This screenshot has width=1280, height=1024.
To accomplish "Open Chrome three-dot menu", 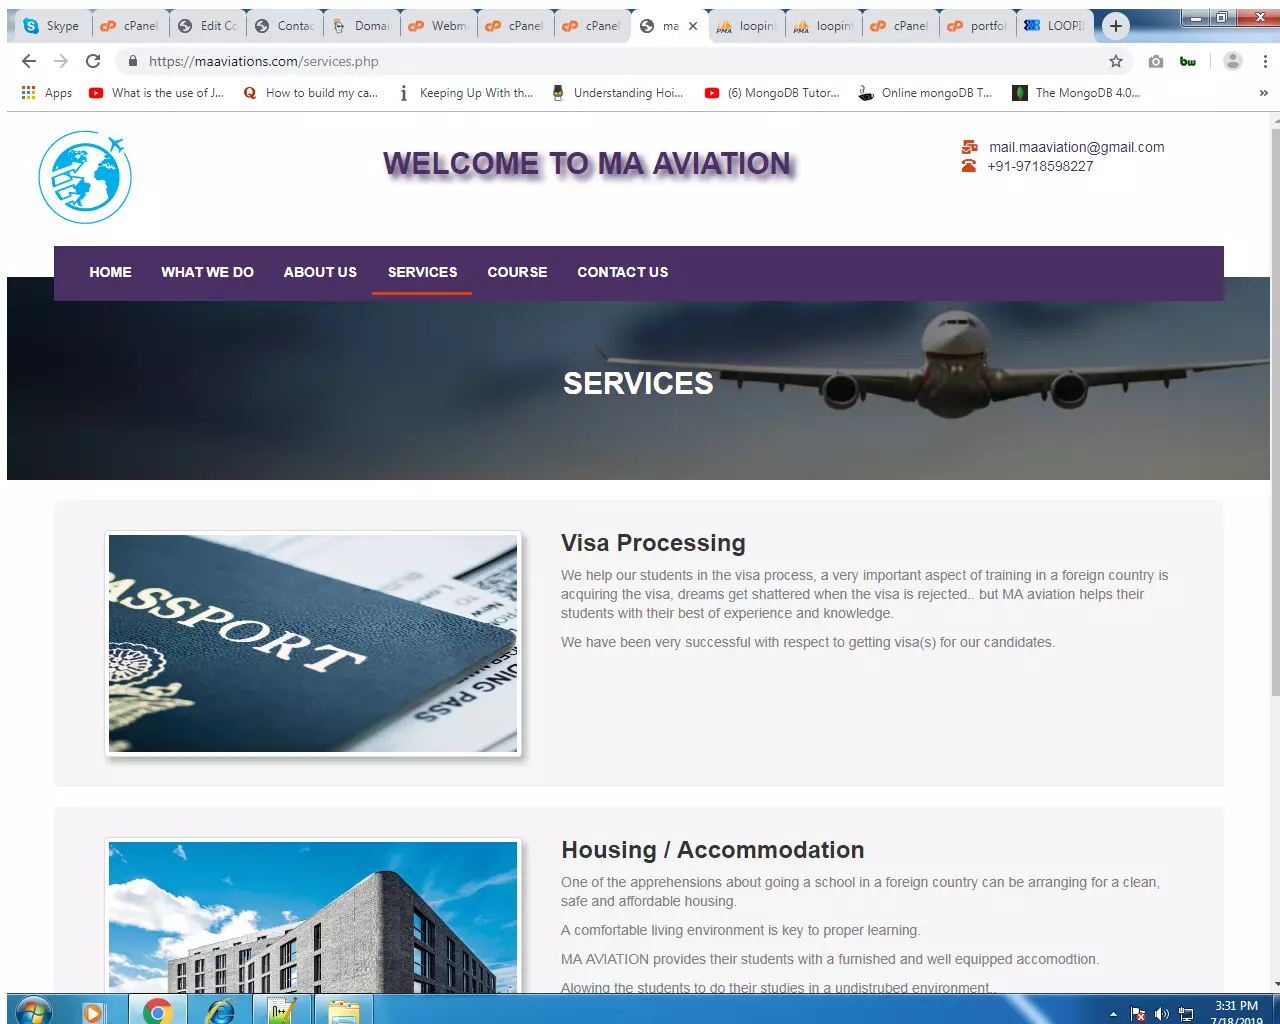I will click(1265, 61).
